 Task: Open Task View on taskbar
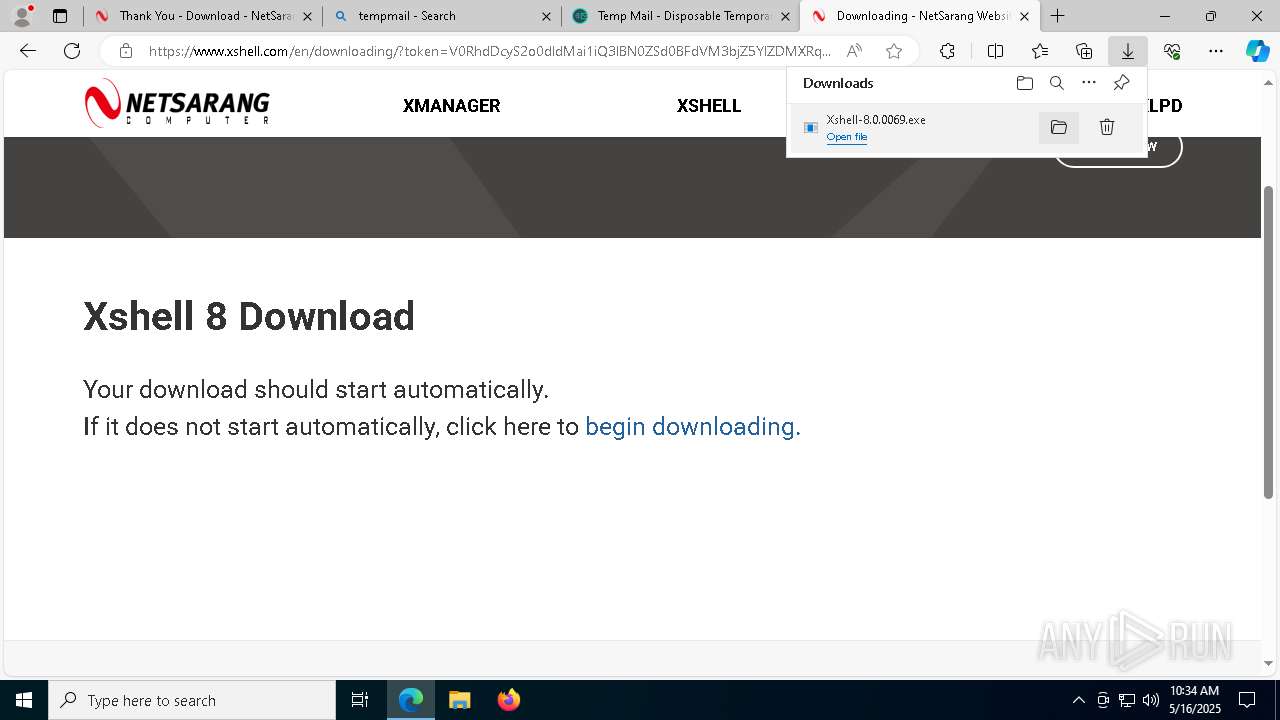pos(360,700)
